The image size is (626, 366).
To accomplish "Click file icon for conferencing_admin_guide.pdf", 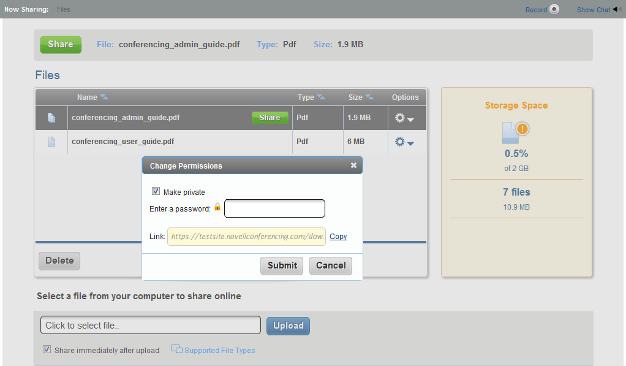I will 52,118.
